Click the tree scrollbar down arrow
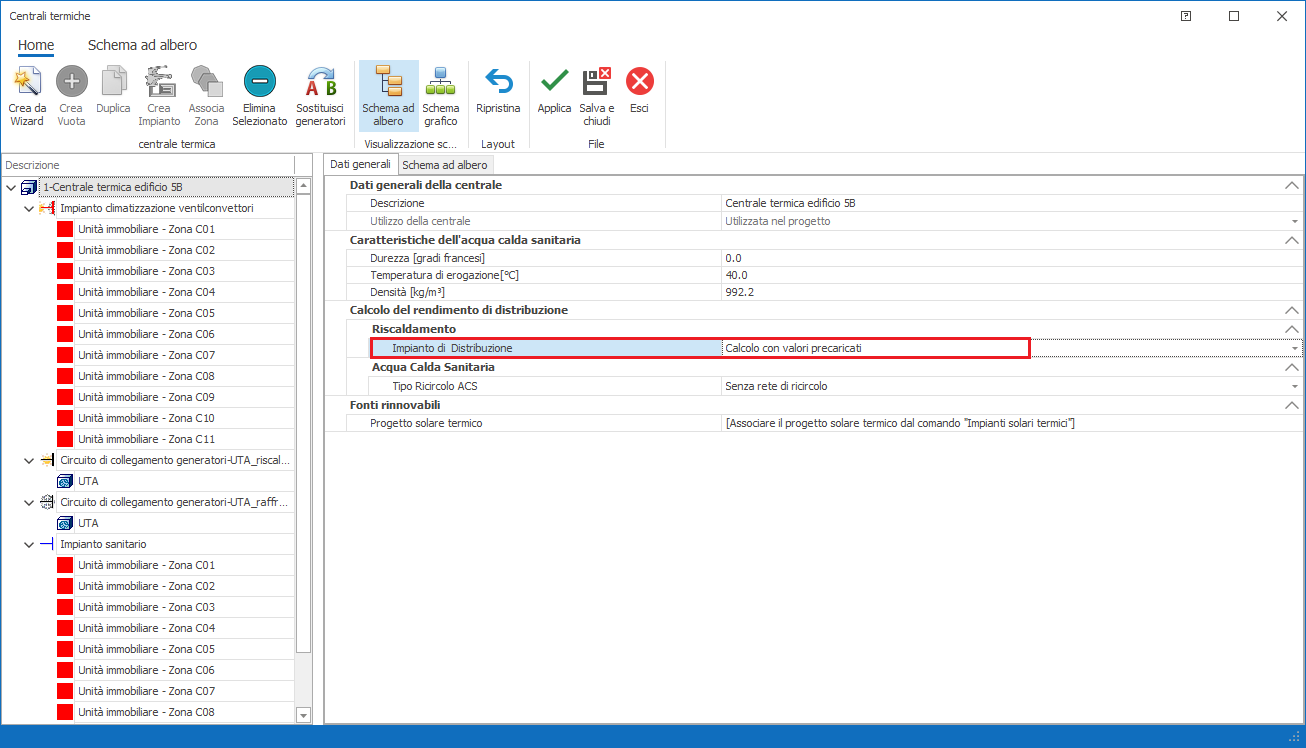Viewport: 1306px width, 748px height. (304, 714)
